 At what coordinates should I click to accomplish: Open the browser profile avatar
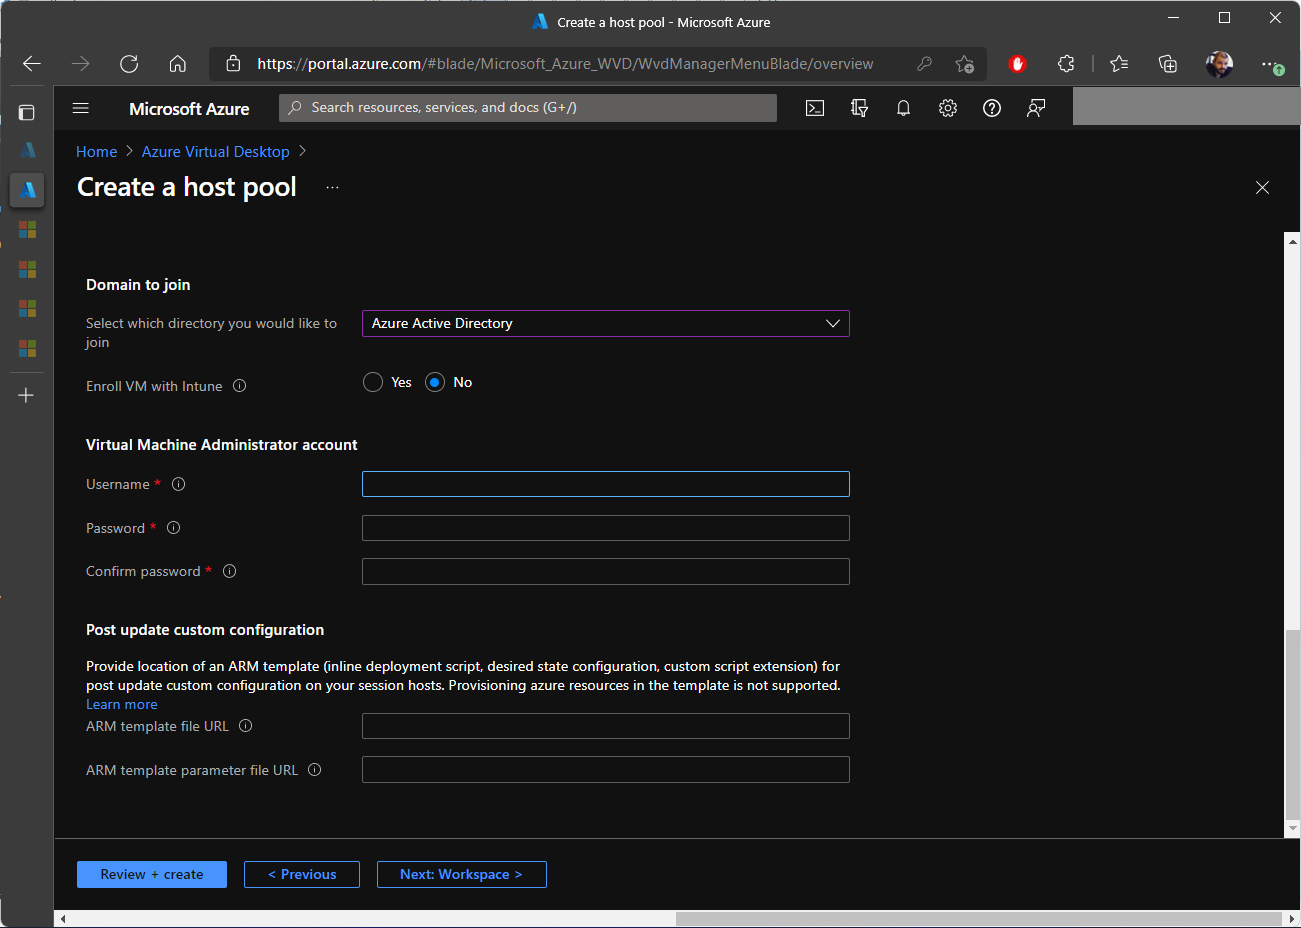coord(1219,64)
